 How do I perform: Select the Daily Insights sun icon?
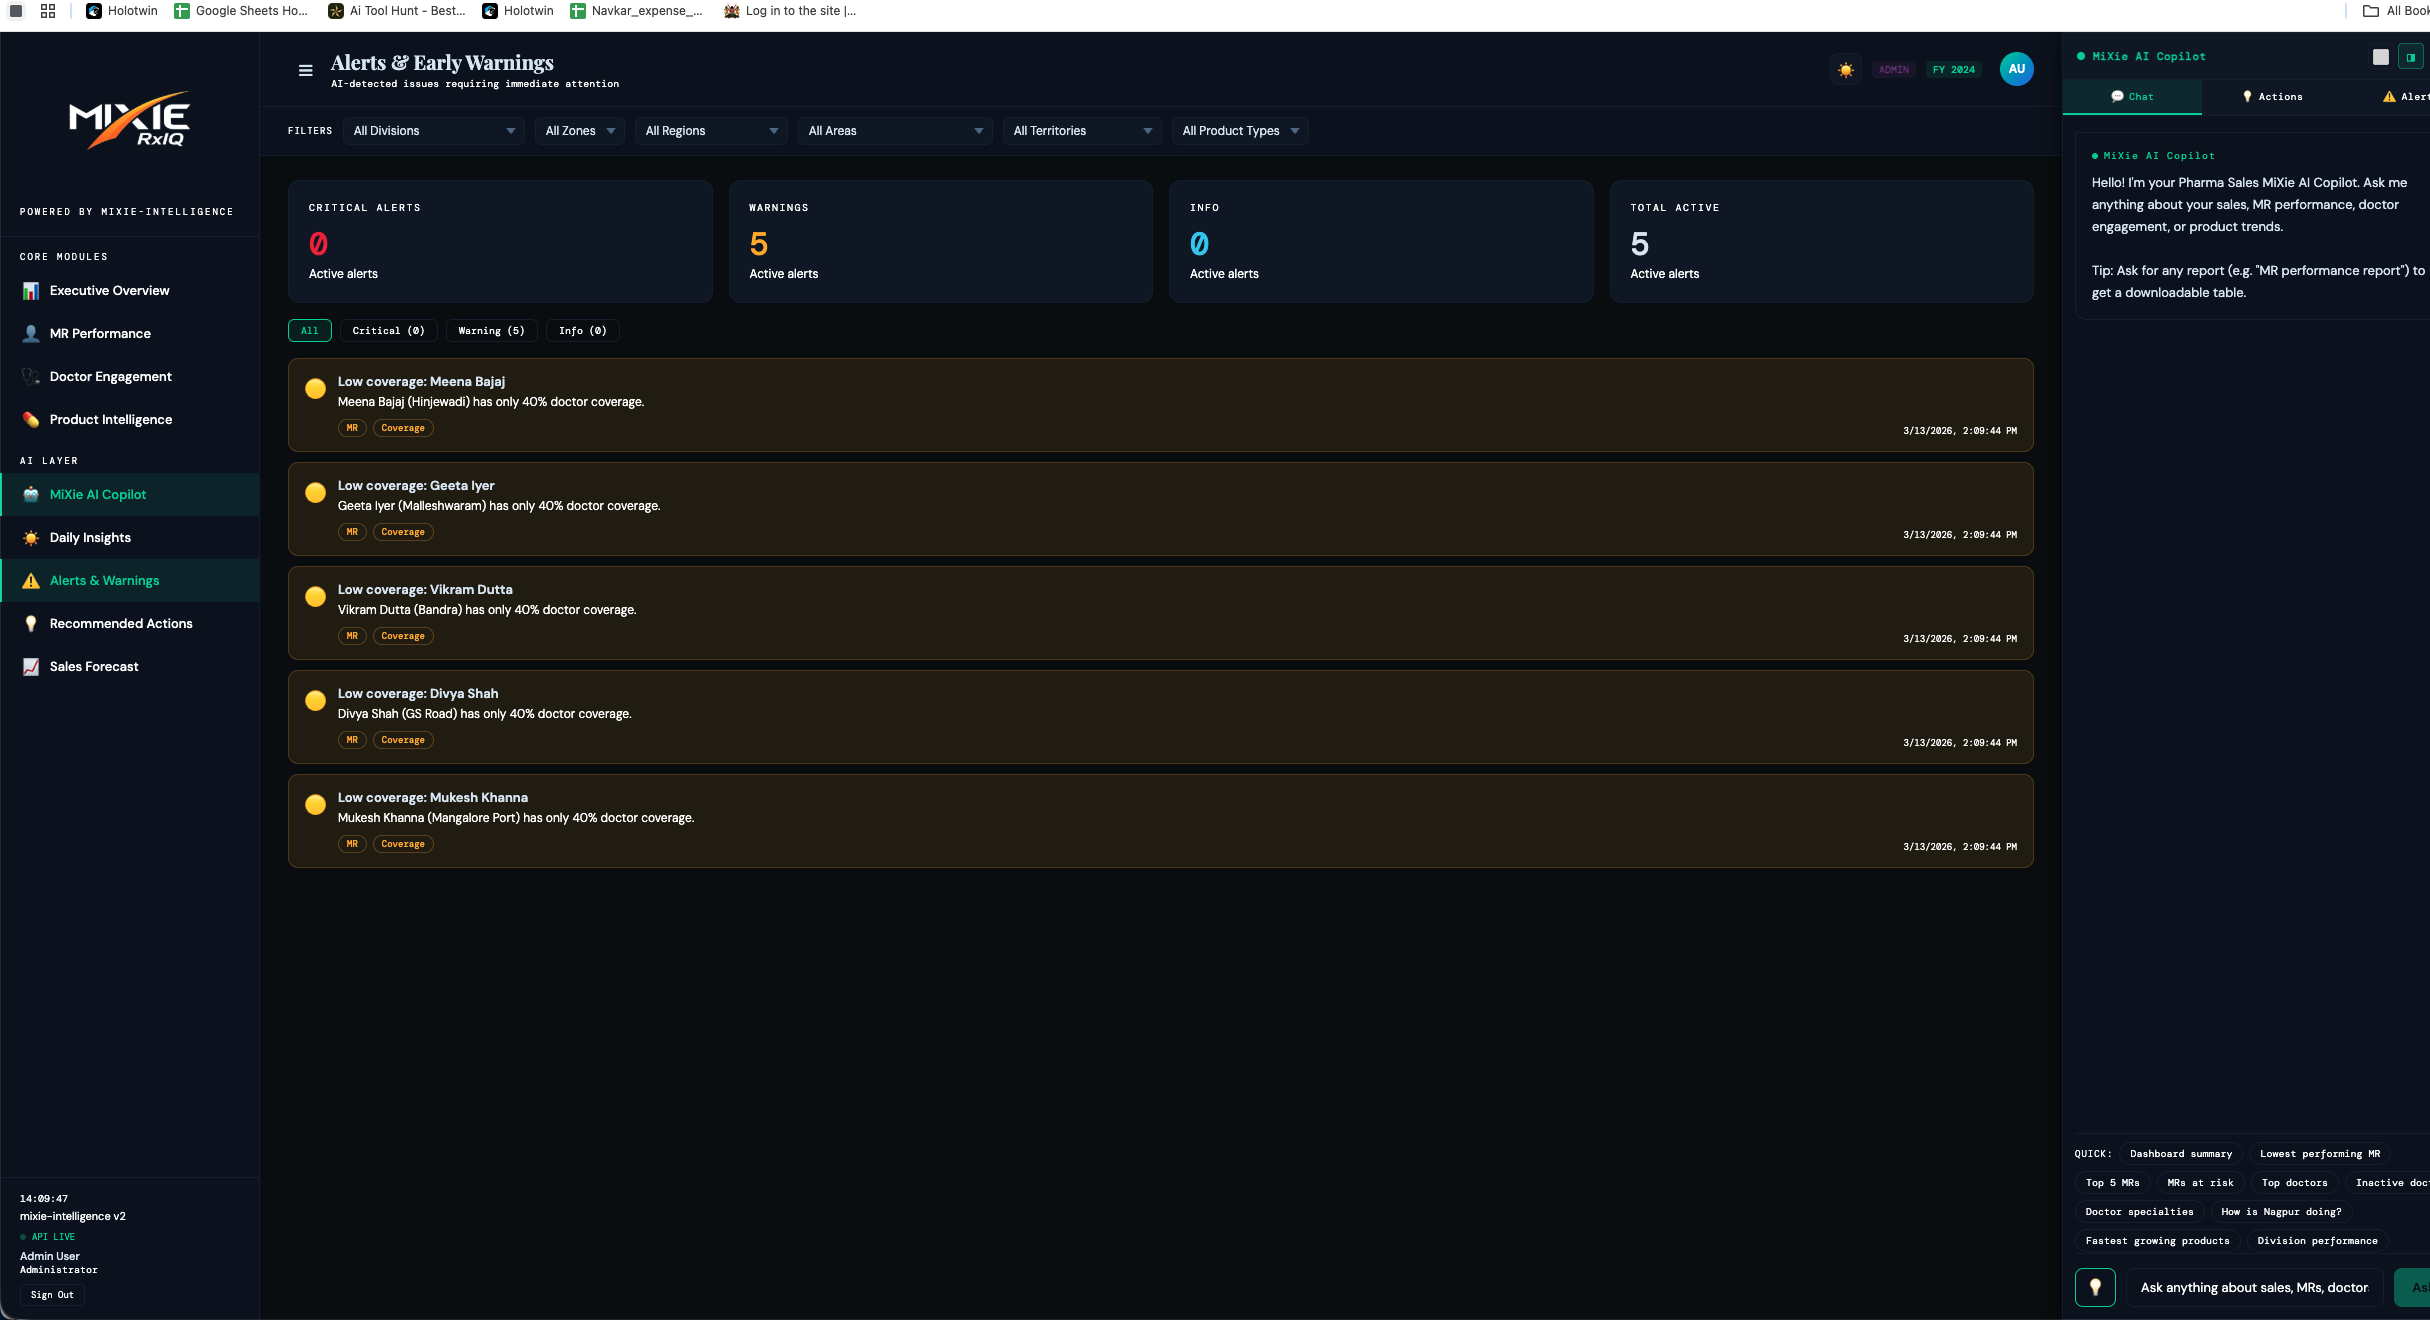pos(31,537)
